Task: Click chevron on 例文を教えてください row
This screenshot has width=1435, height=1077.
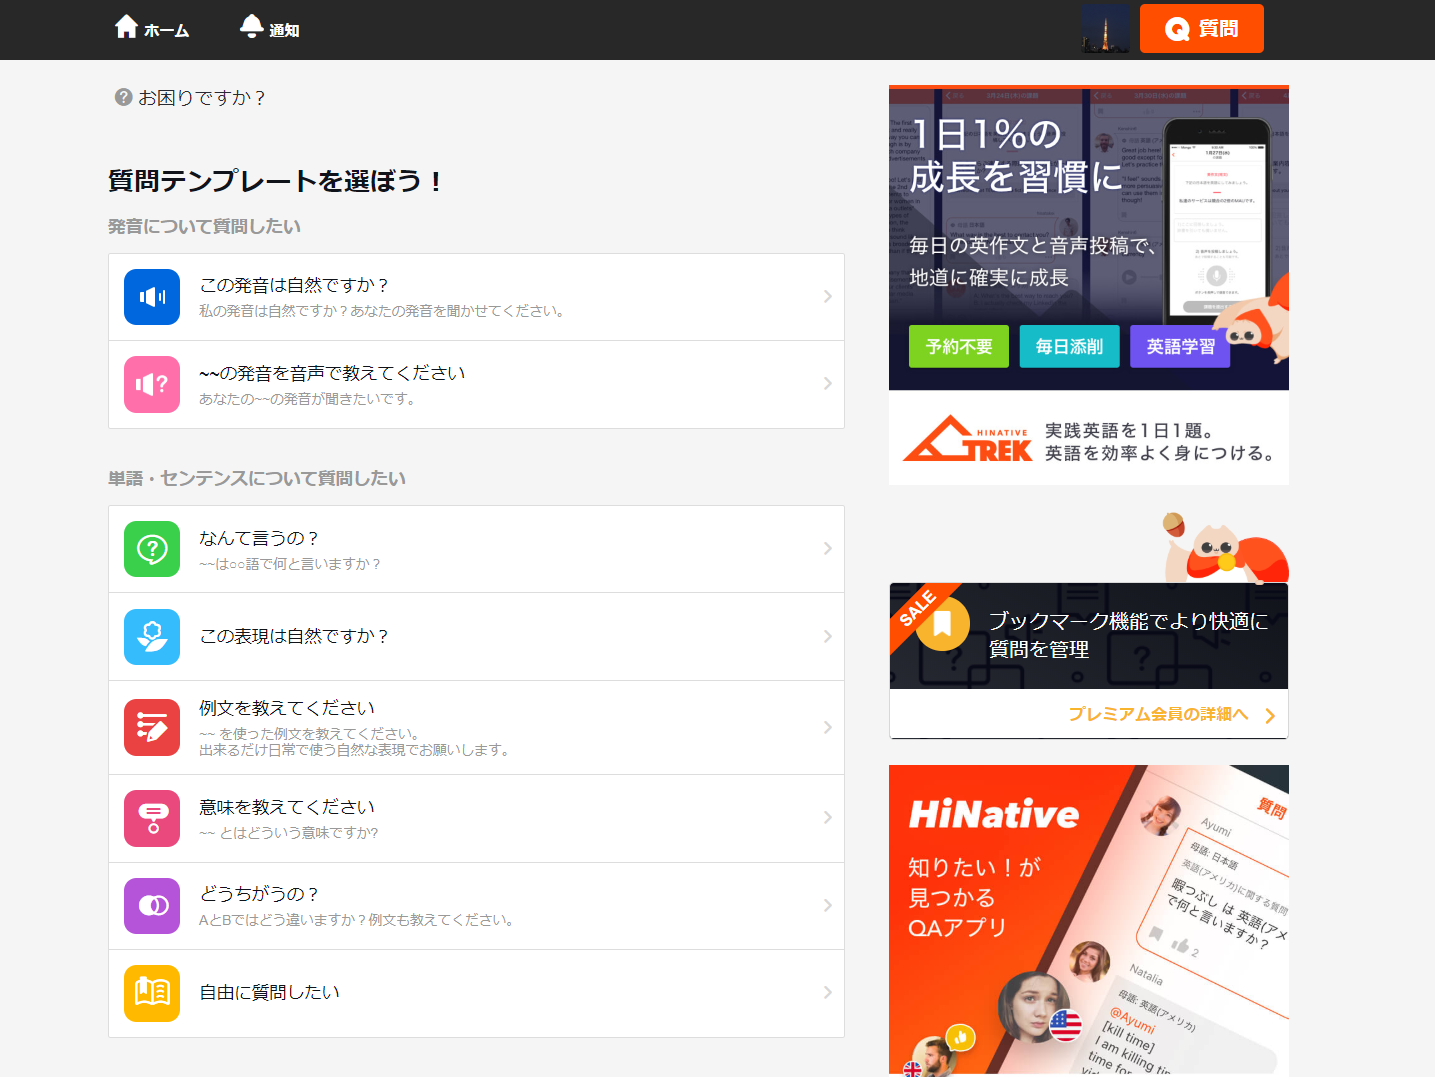Action: tap(827, 727)
